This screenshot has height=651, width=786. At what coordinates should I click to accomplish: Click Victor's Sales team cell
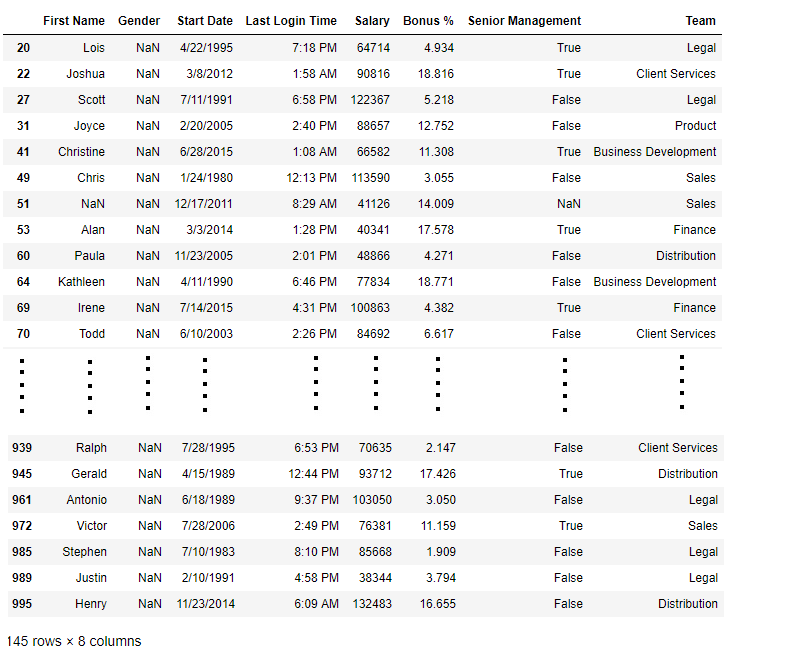pyautogui.click(x=702, y=526)
